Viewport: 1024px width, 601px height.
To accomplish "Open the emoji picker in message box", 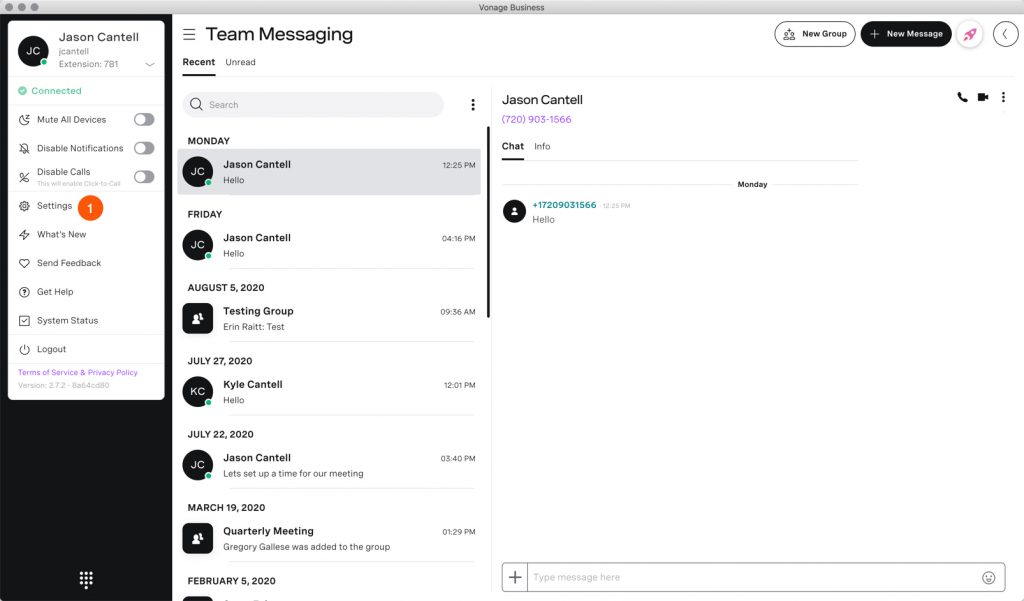I will click(989, 577).
